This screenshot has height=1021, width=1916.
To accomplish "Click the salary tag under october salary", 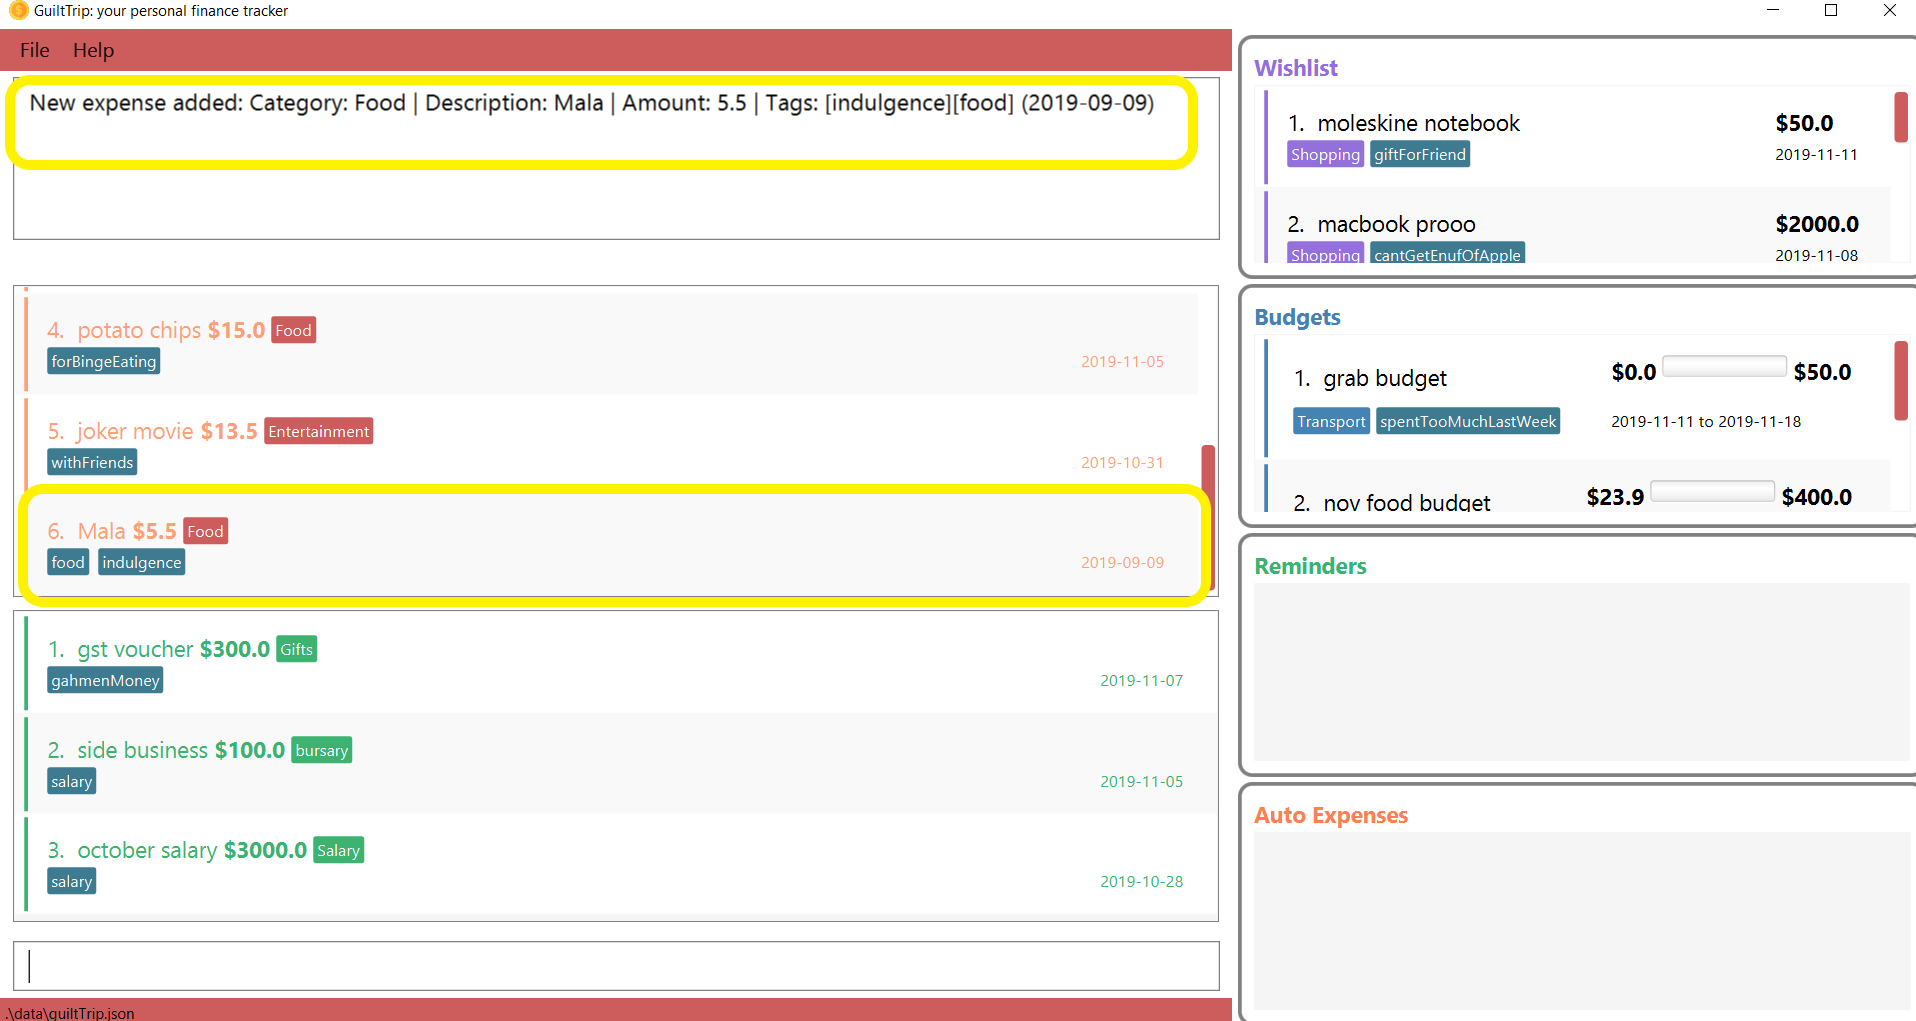I will 72,882.
